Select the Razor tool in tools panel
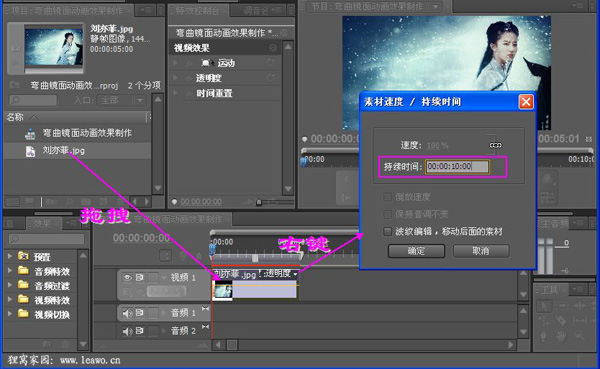Image resolution: width=600 pixels, height=369 pixels. point(561,320)
